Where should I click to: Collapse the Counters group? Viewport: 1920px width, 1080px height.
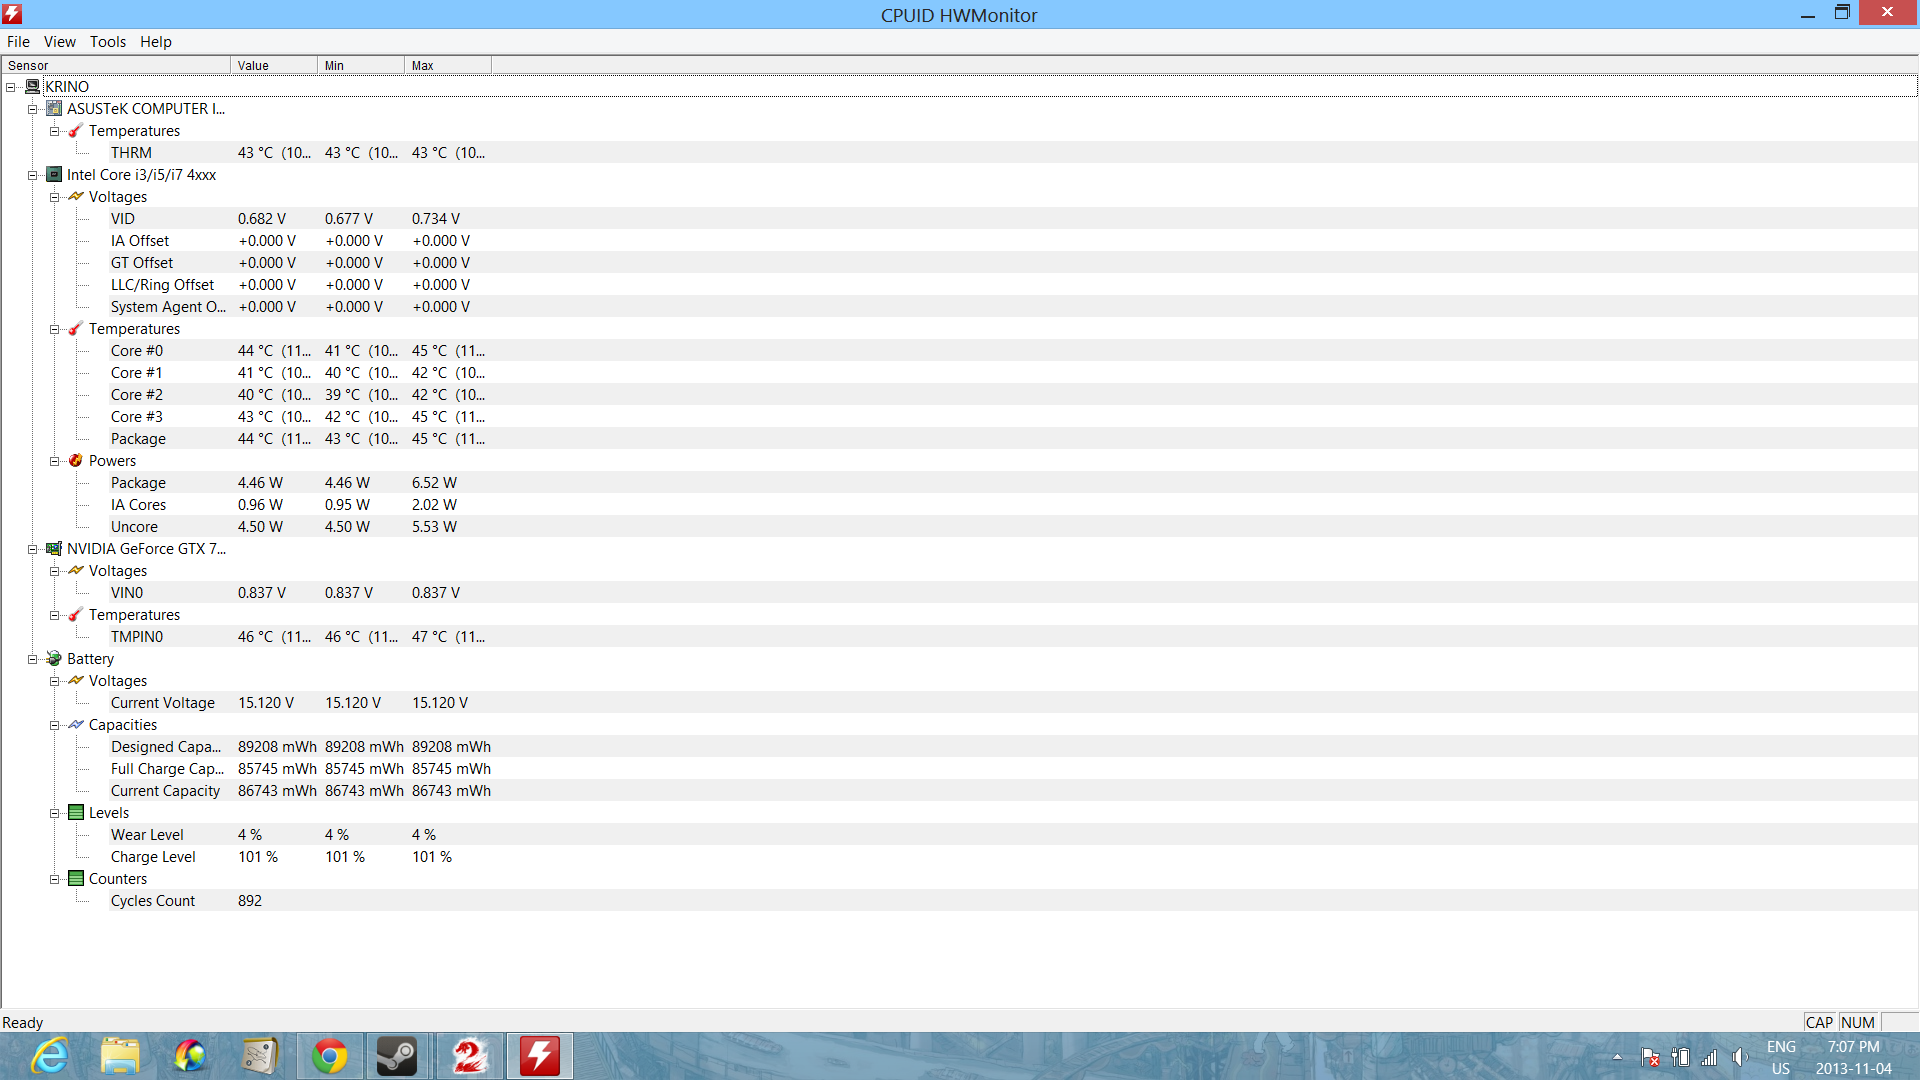coord(55,879)
